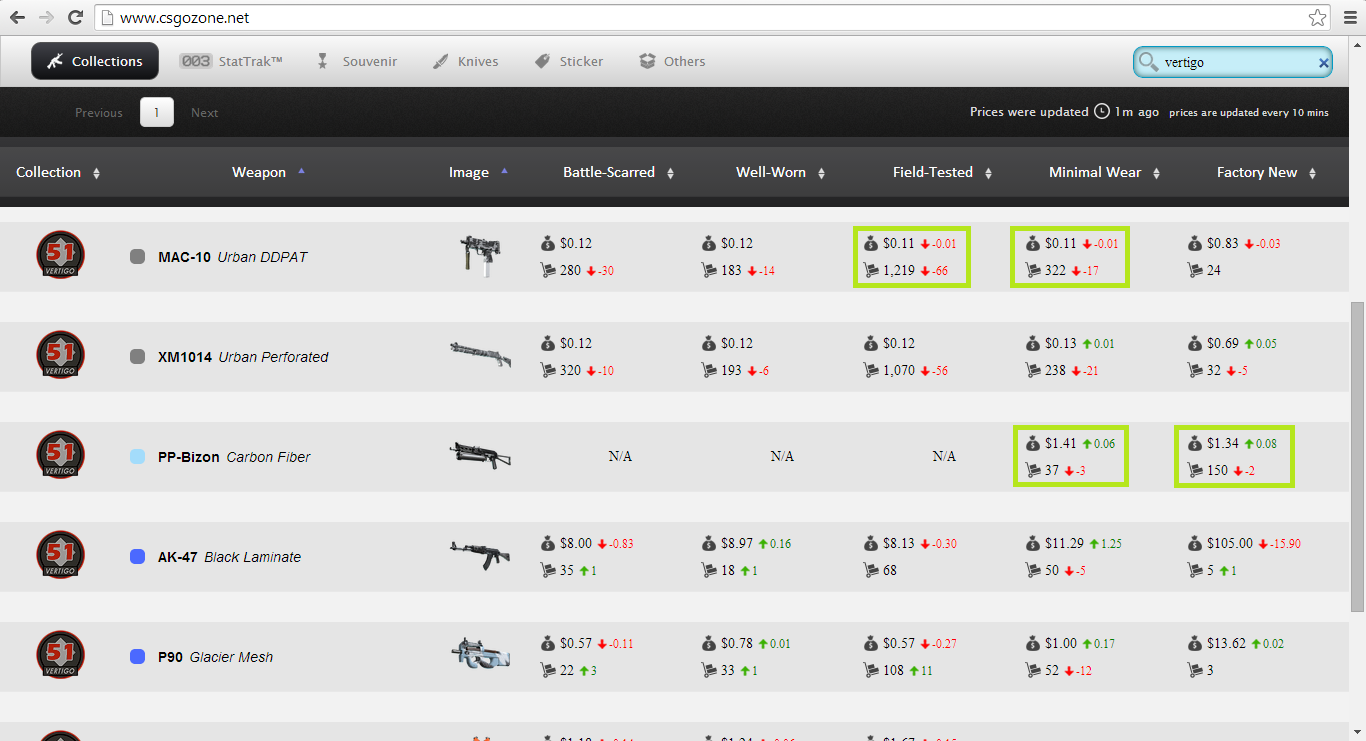
Task: Open the Knives tab
Action: [465, 61]
